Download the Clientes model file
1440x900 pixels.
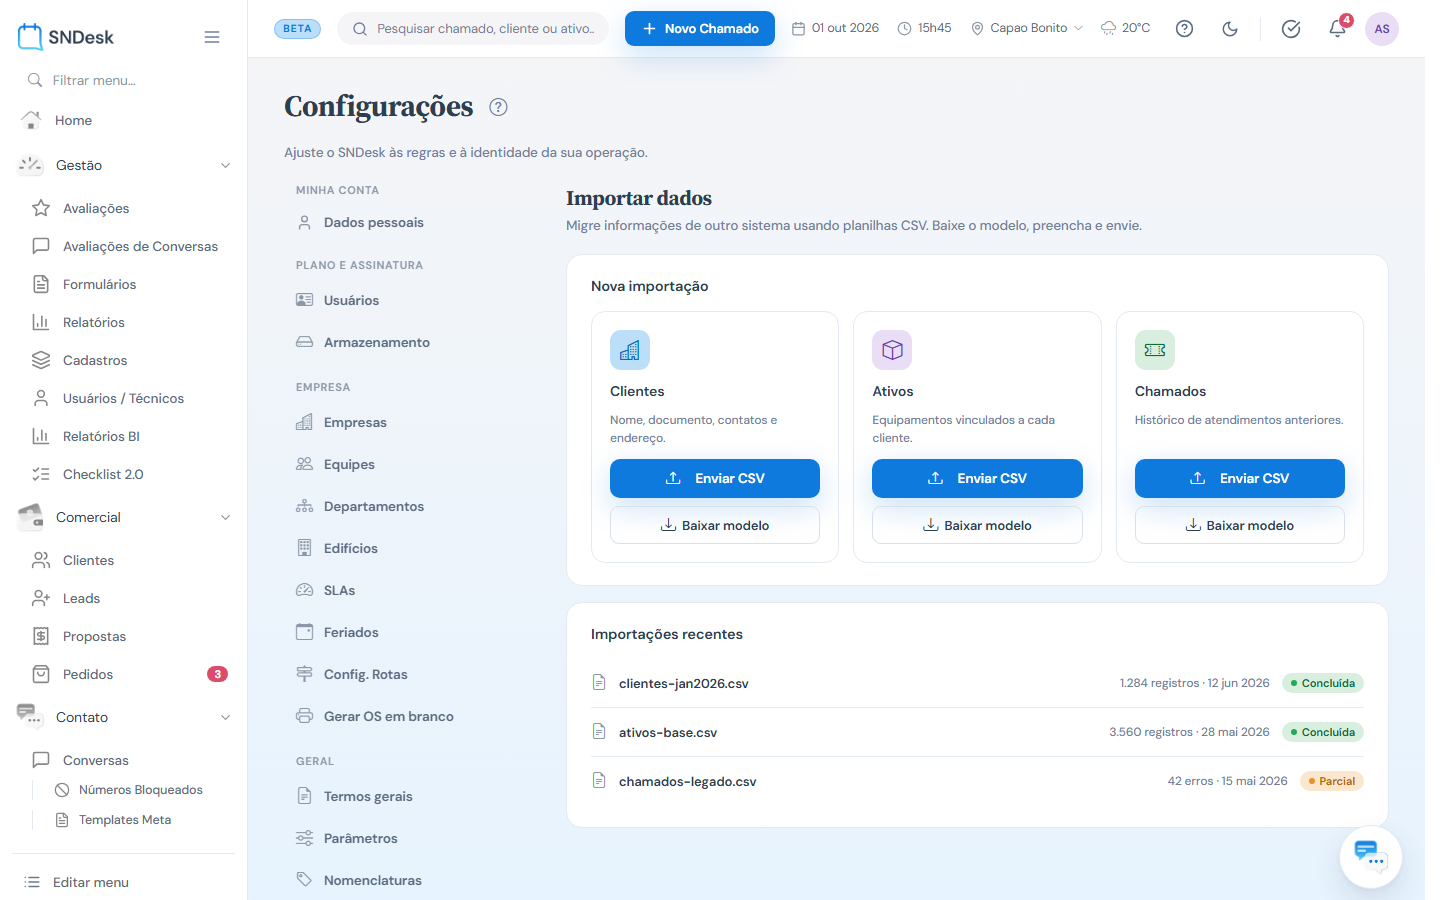[715, 525]
